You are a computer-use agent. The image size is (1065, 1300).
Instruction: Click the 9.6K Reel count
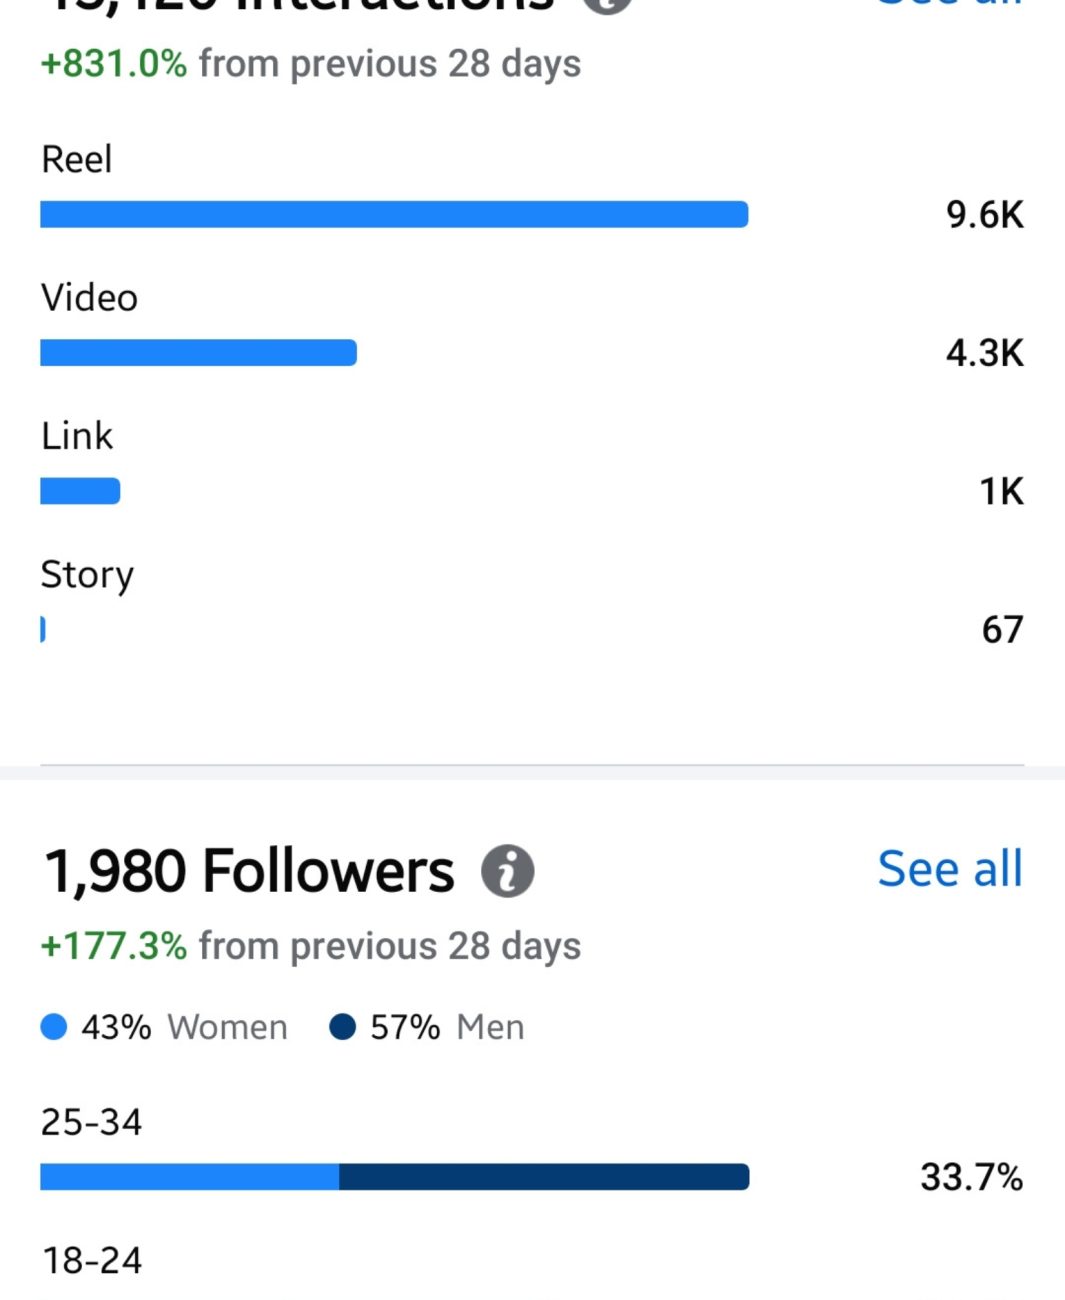pyautogui.click(x=984, y=214)
